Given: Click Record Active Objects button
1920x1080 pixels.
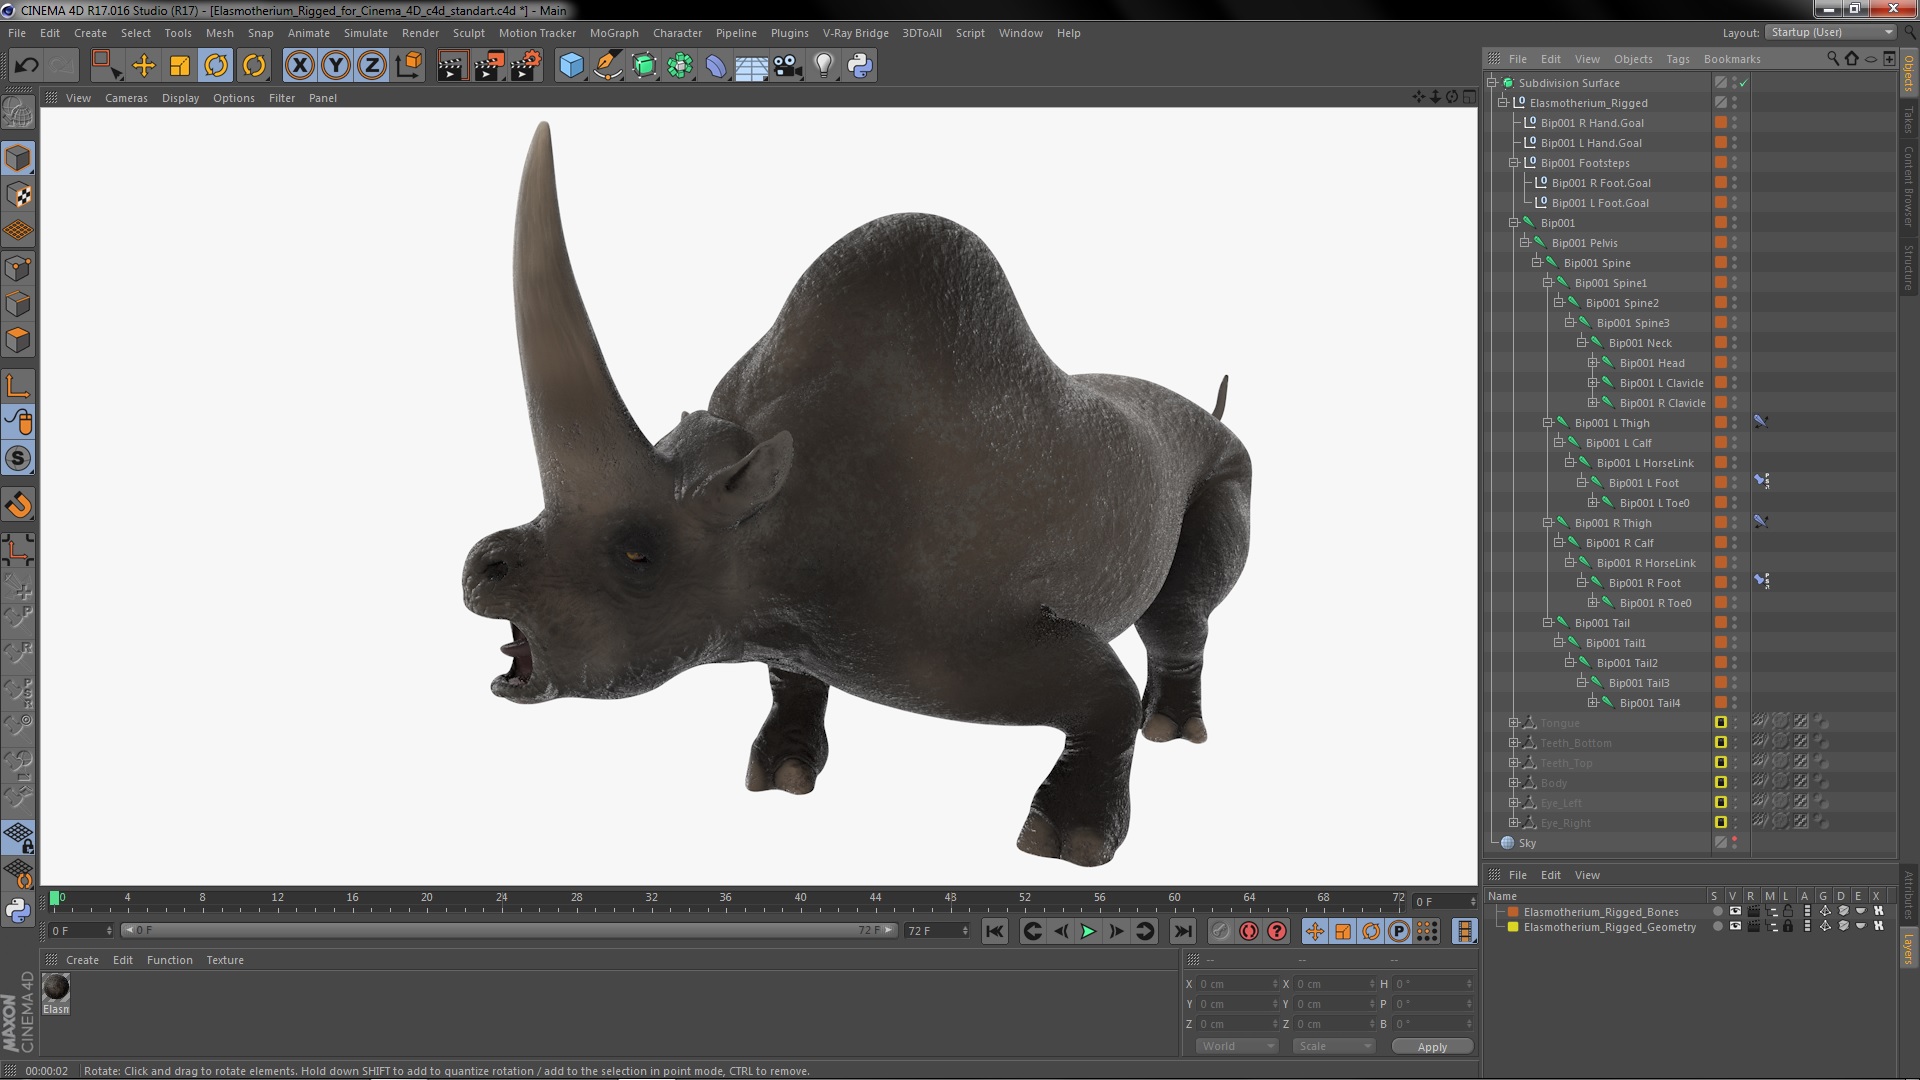Looking at the screenshot, I should coord(1220,931).
